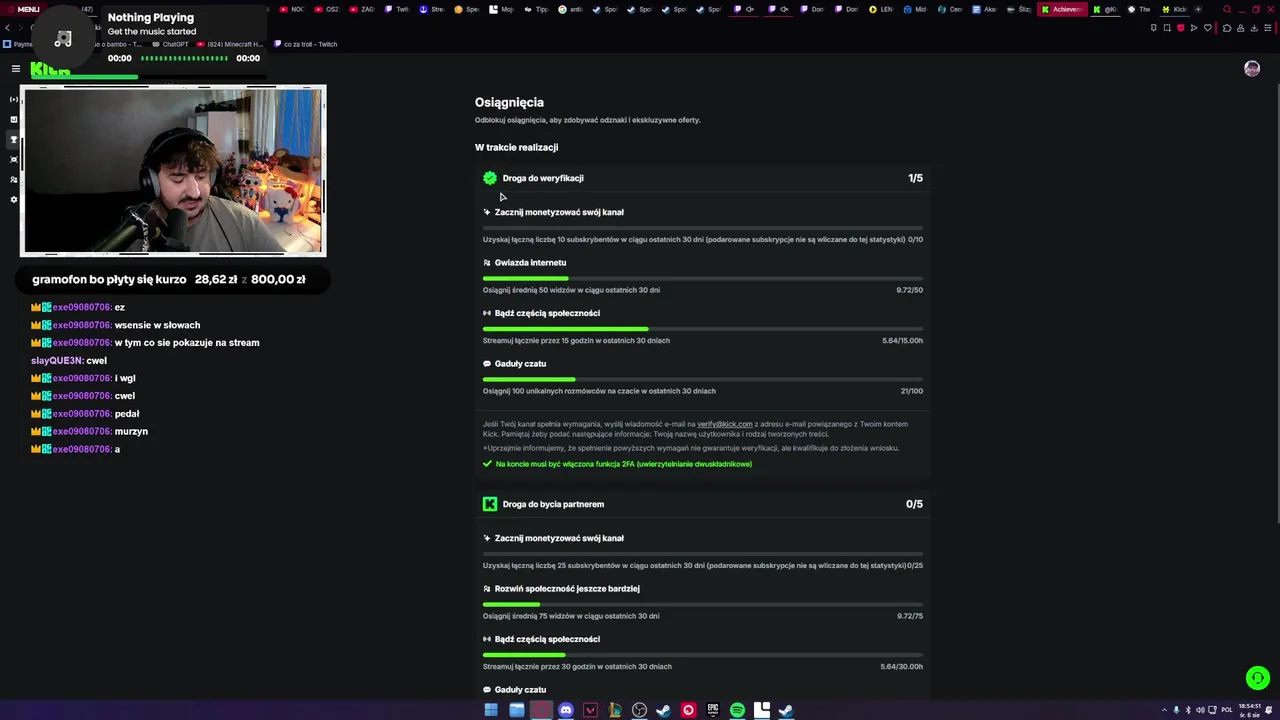Screen dimensions: 1280x720
Task: Open Discord from the taskbar
Action: tap(565, 710)
